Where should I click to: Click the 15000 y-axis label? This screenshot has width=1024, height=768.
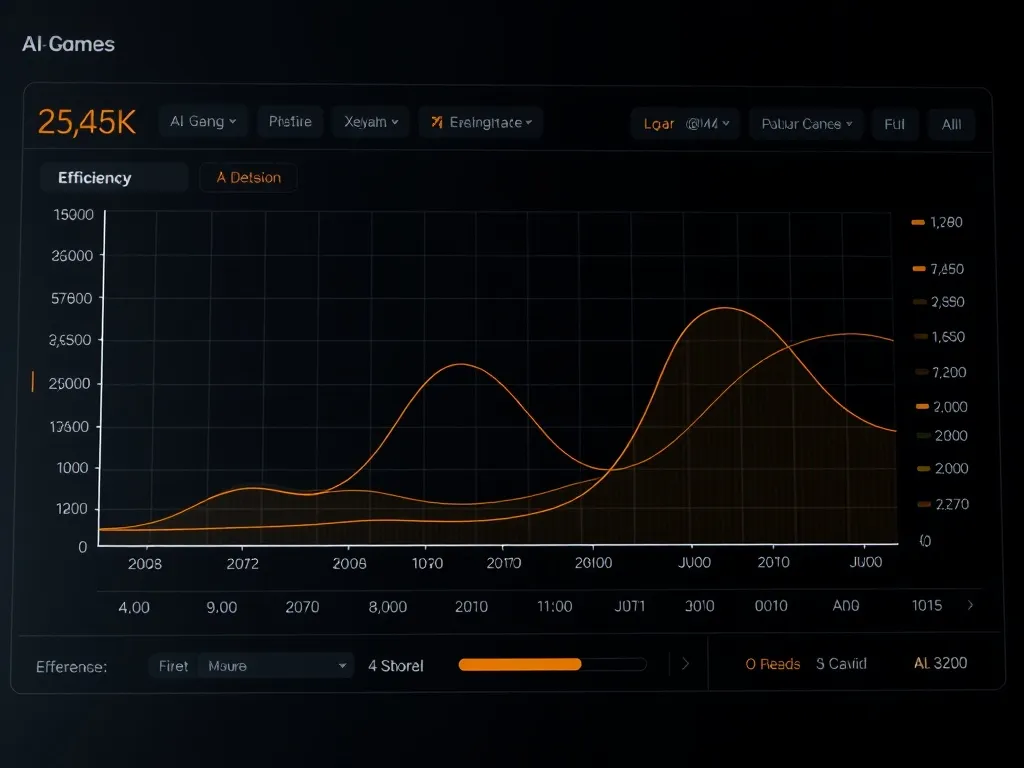tap(73, 215)
